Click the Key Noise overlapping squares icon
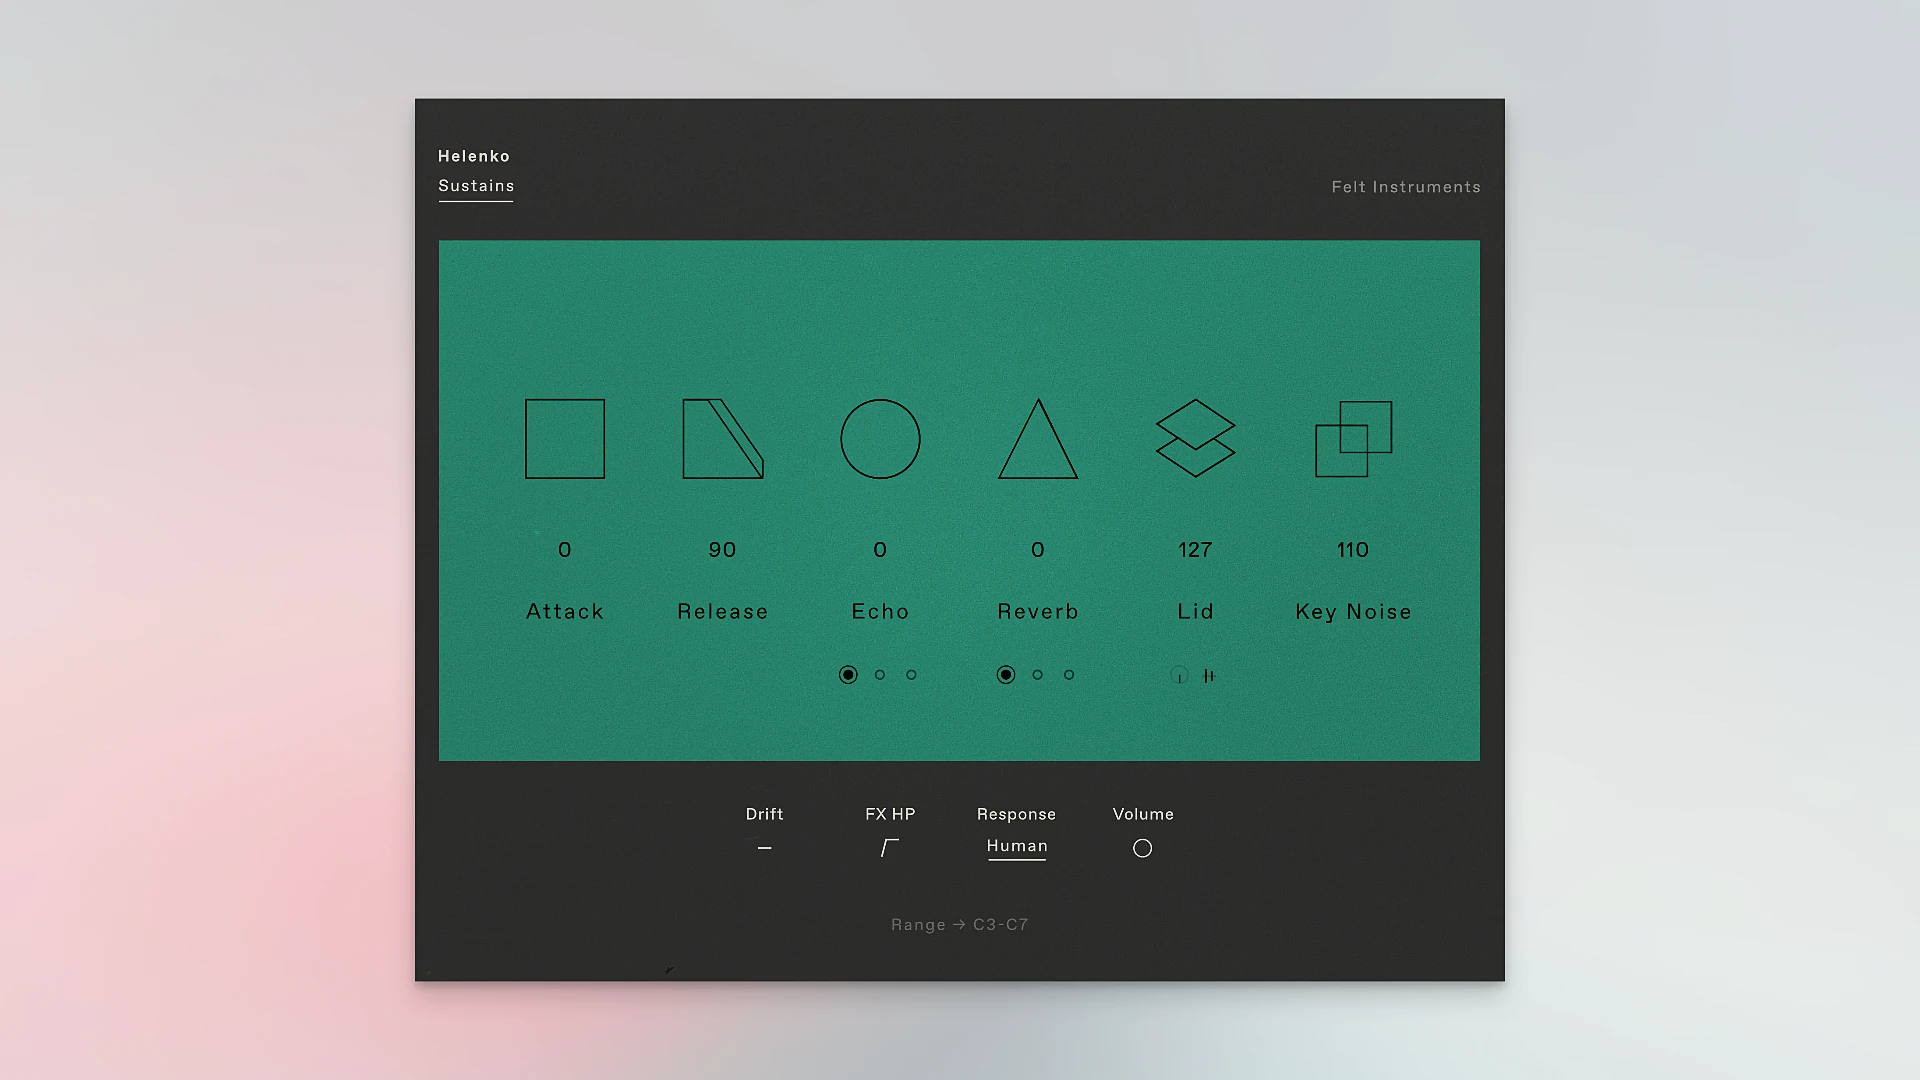 pyautogui.click(x=1353, y=439)
